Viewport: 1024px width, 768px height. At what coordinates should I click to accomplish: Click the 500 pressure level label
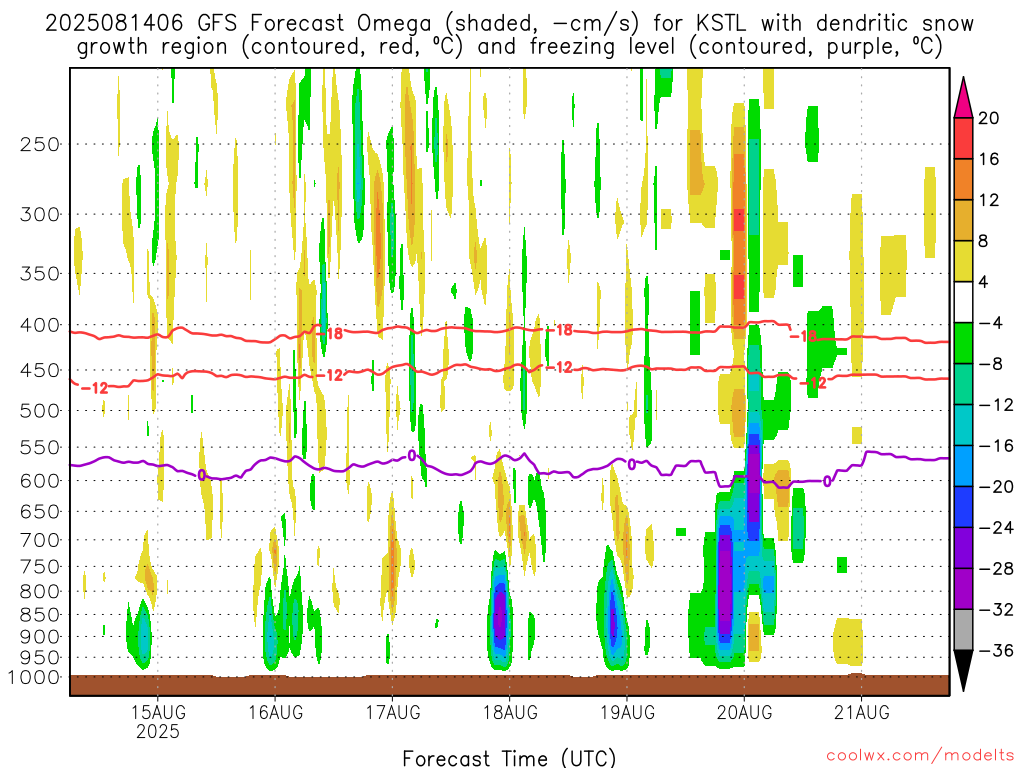40,411
